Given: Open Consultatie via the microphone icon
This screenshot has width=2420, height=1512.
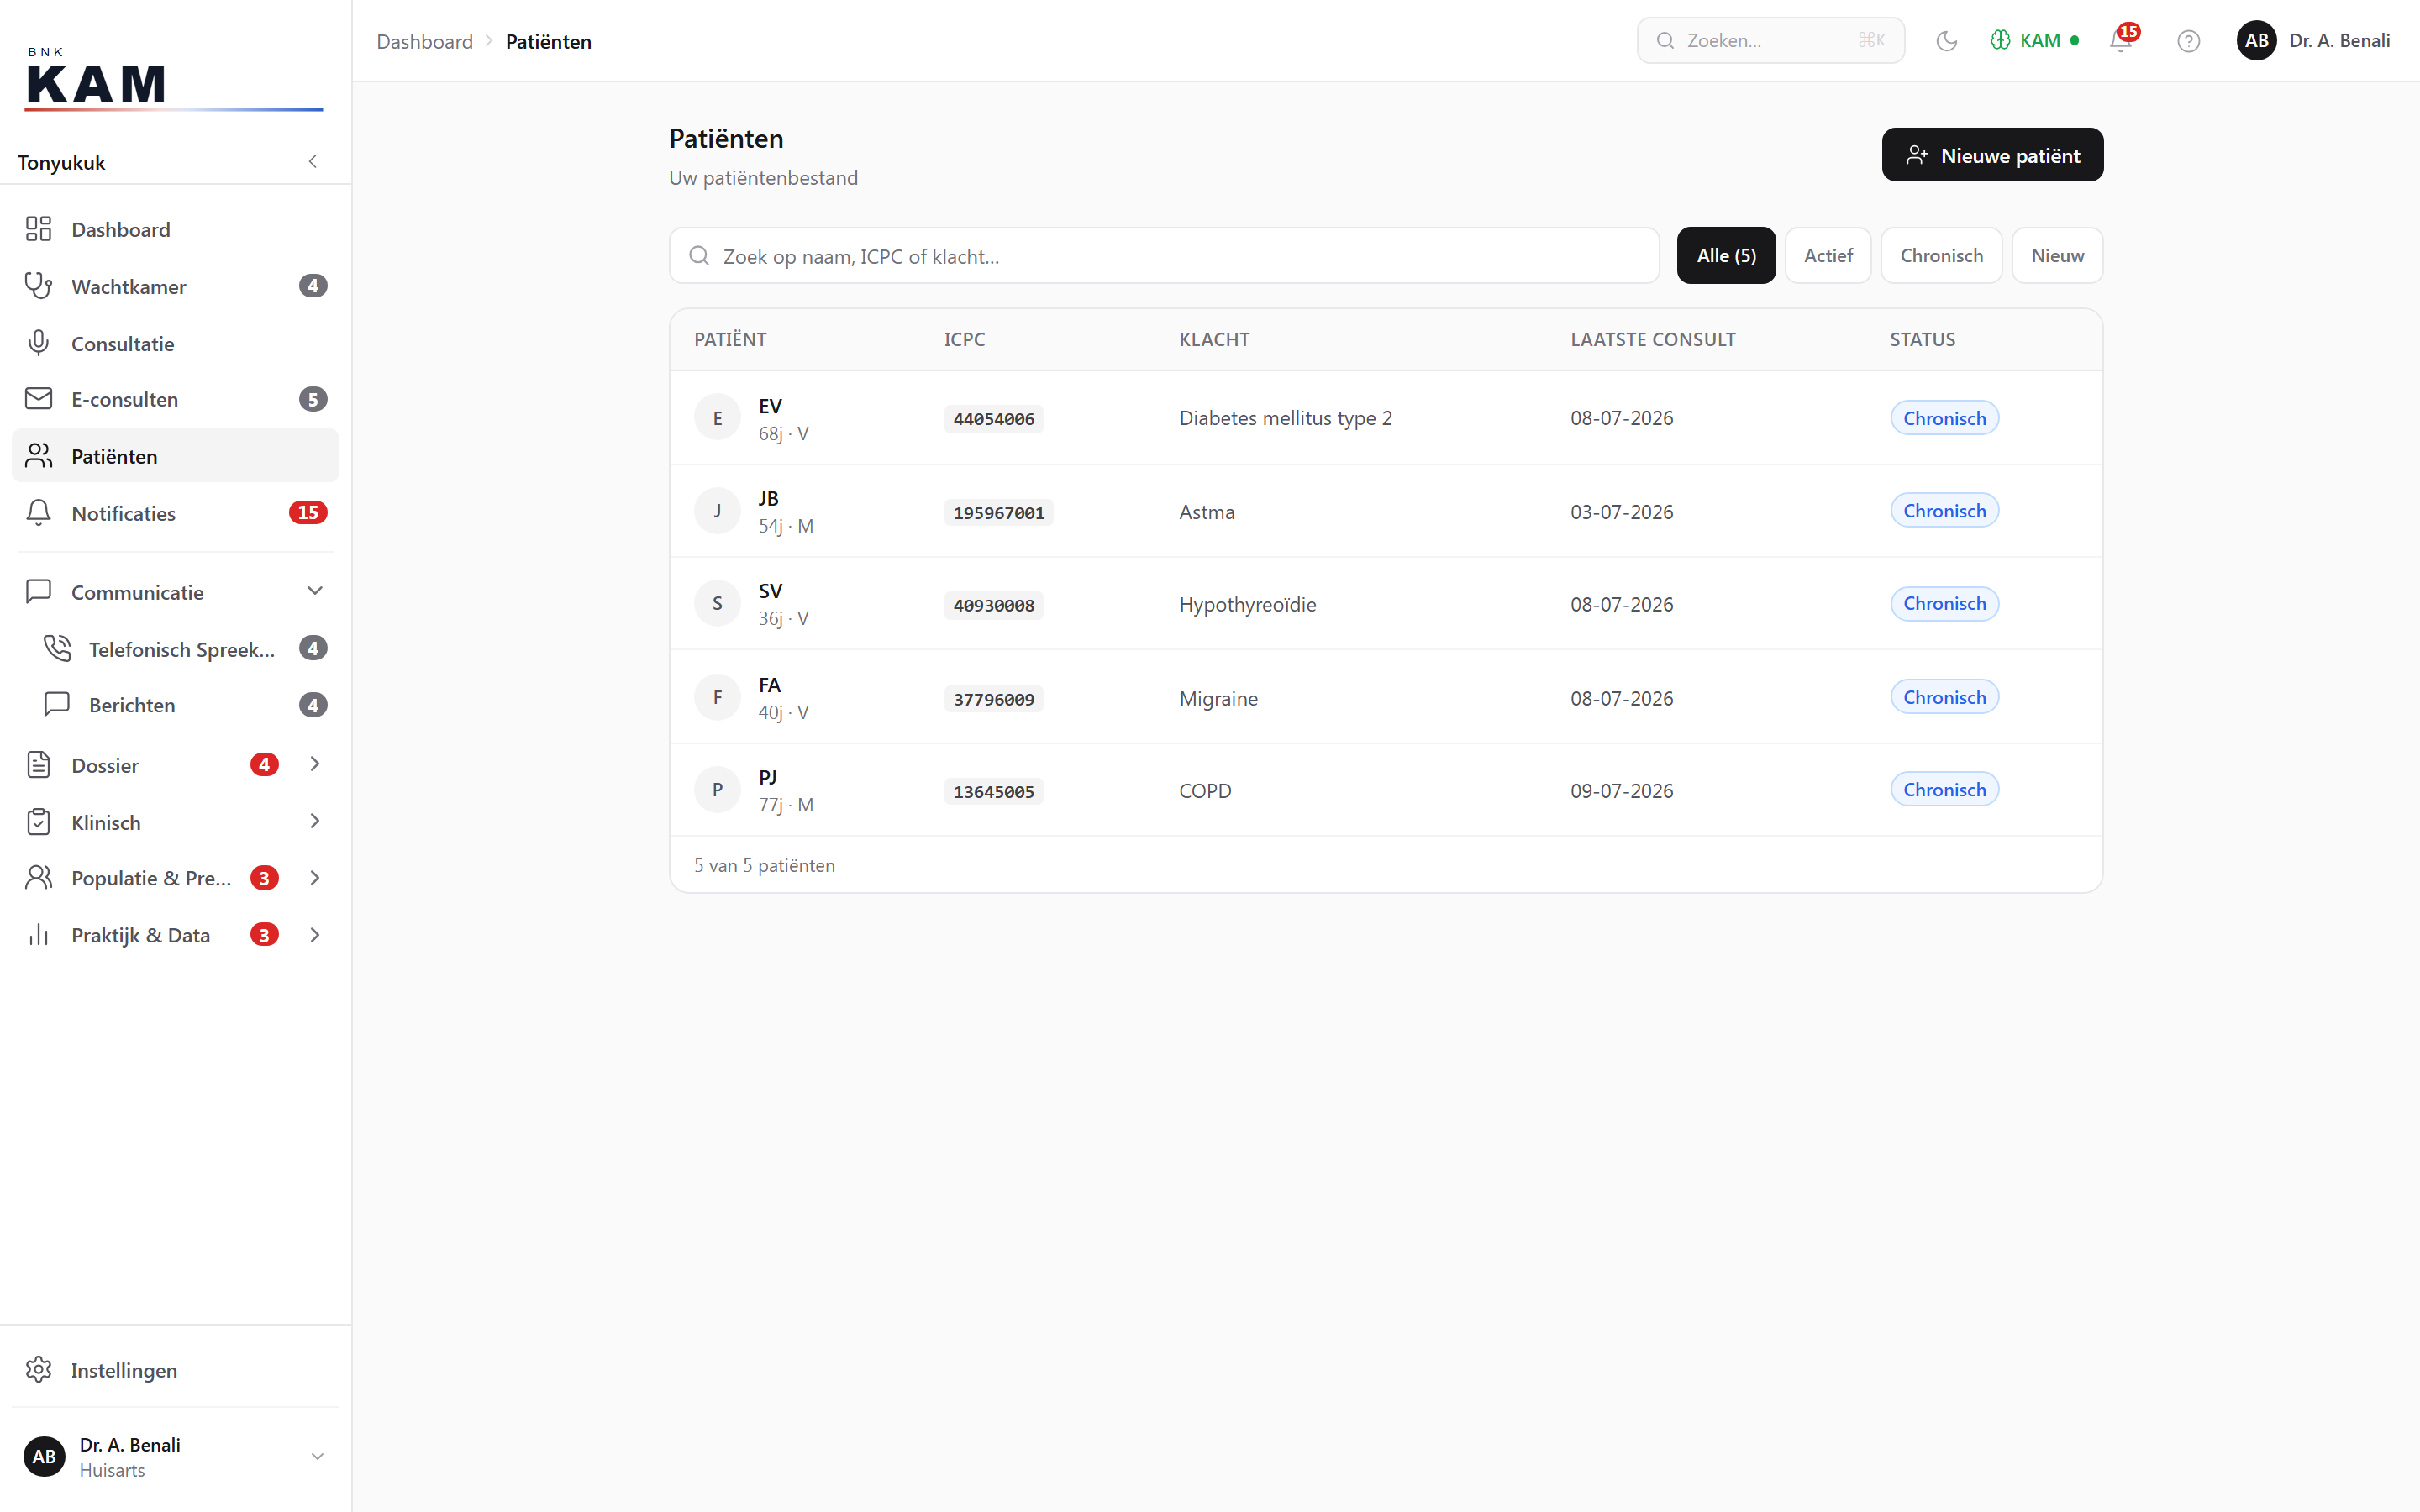Looking at the screenshot, I should (38, 343).
